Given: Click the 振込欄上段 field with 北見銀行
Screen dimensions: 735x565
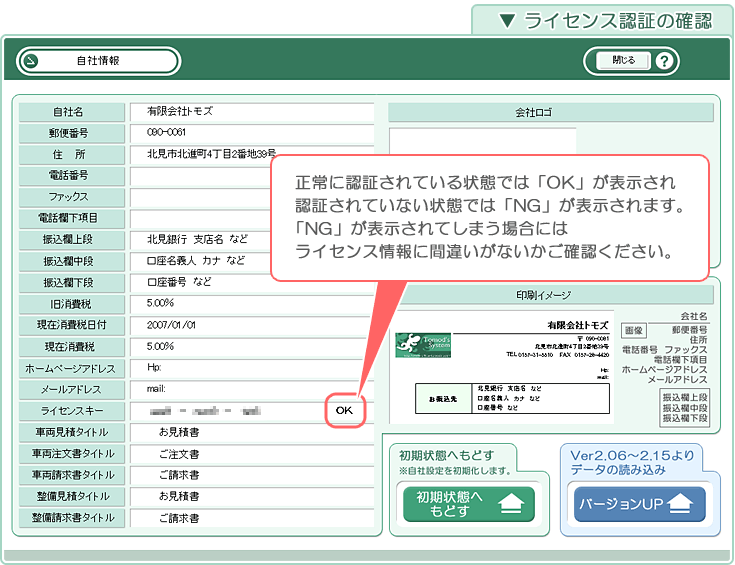Looking at the screenshot, I should [x=201, y=240].
